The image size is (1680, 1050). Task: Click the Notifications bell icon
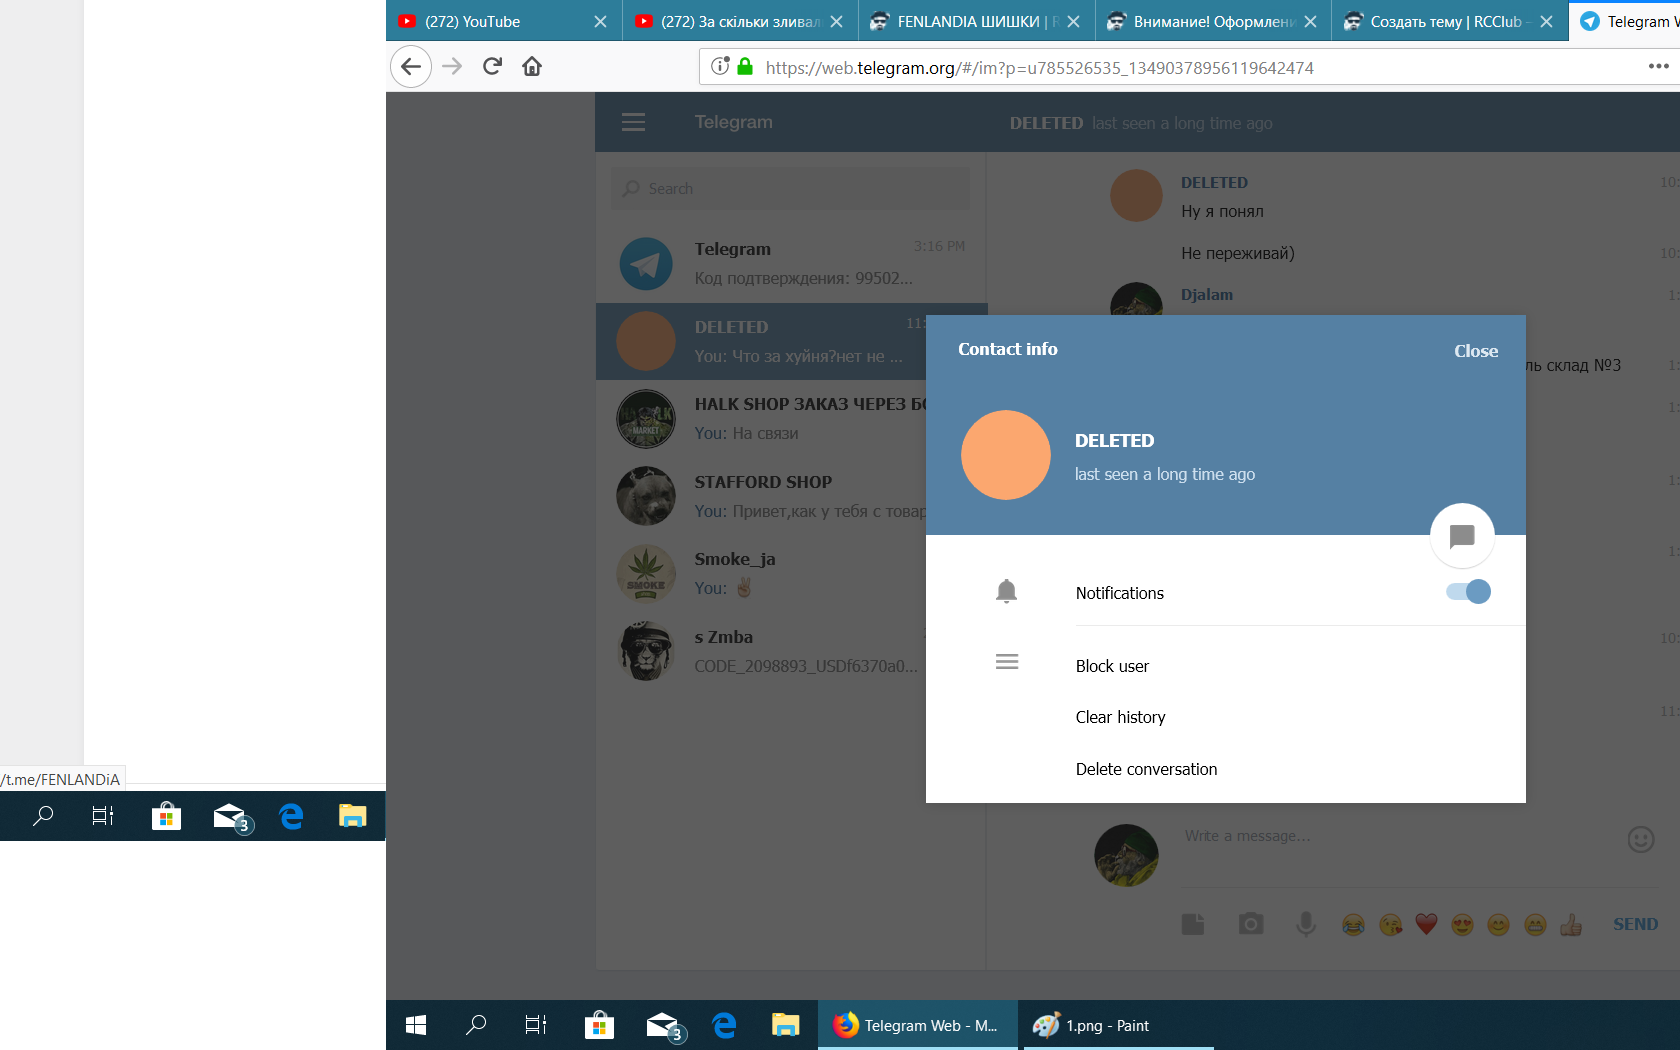point(1007,592)
